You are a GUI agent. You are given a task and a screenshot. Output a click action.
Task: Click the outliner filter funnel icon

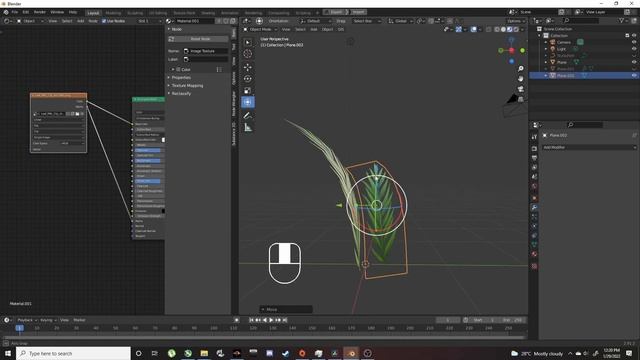click(x=621, y=20)
